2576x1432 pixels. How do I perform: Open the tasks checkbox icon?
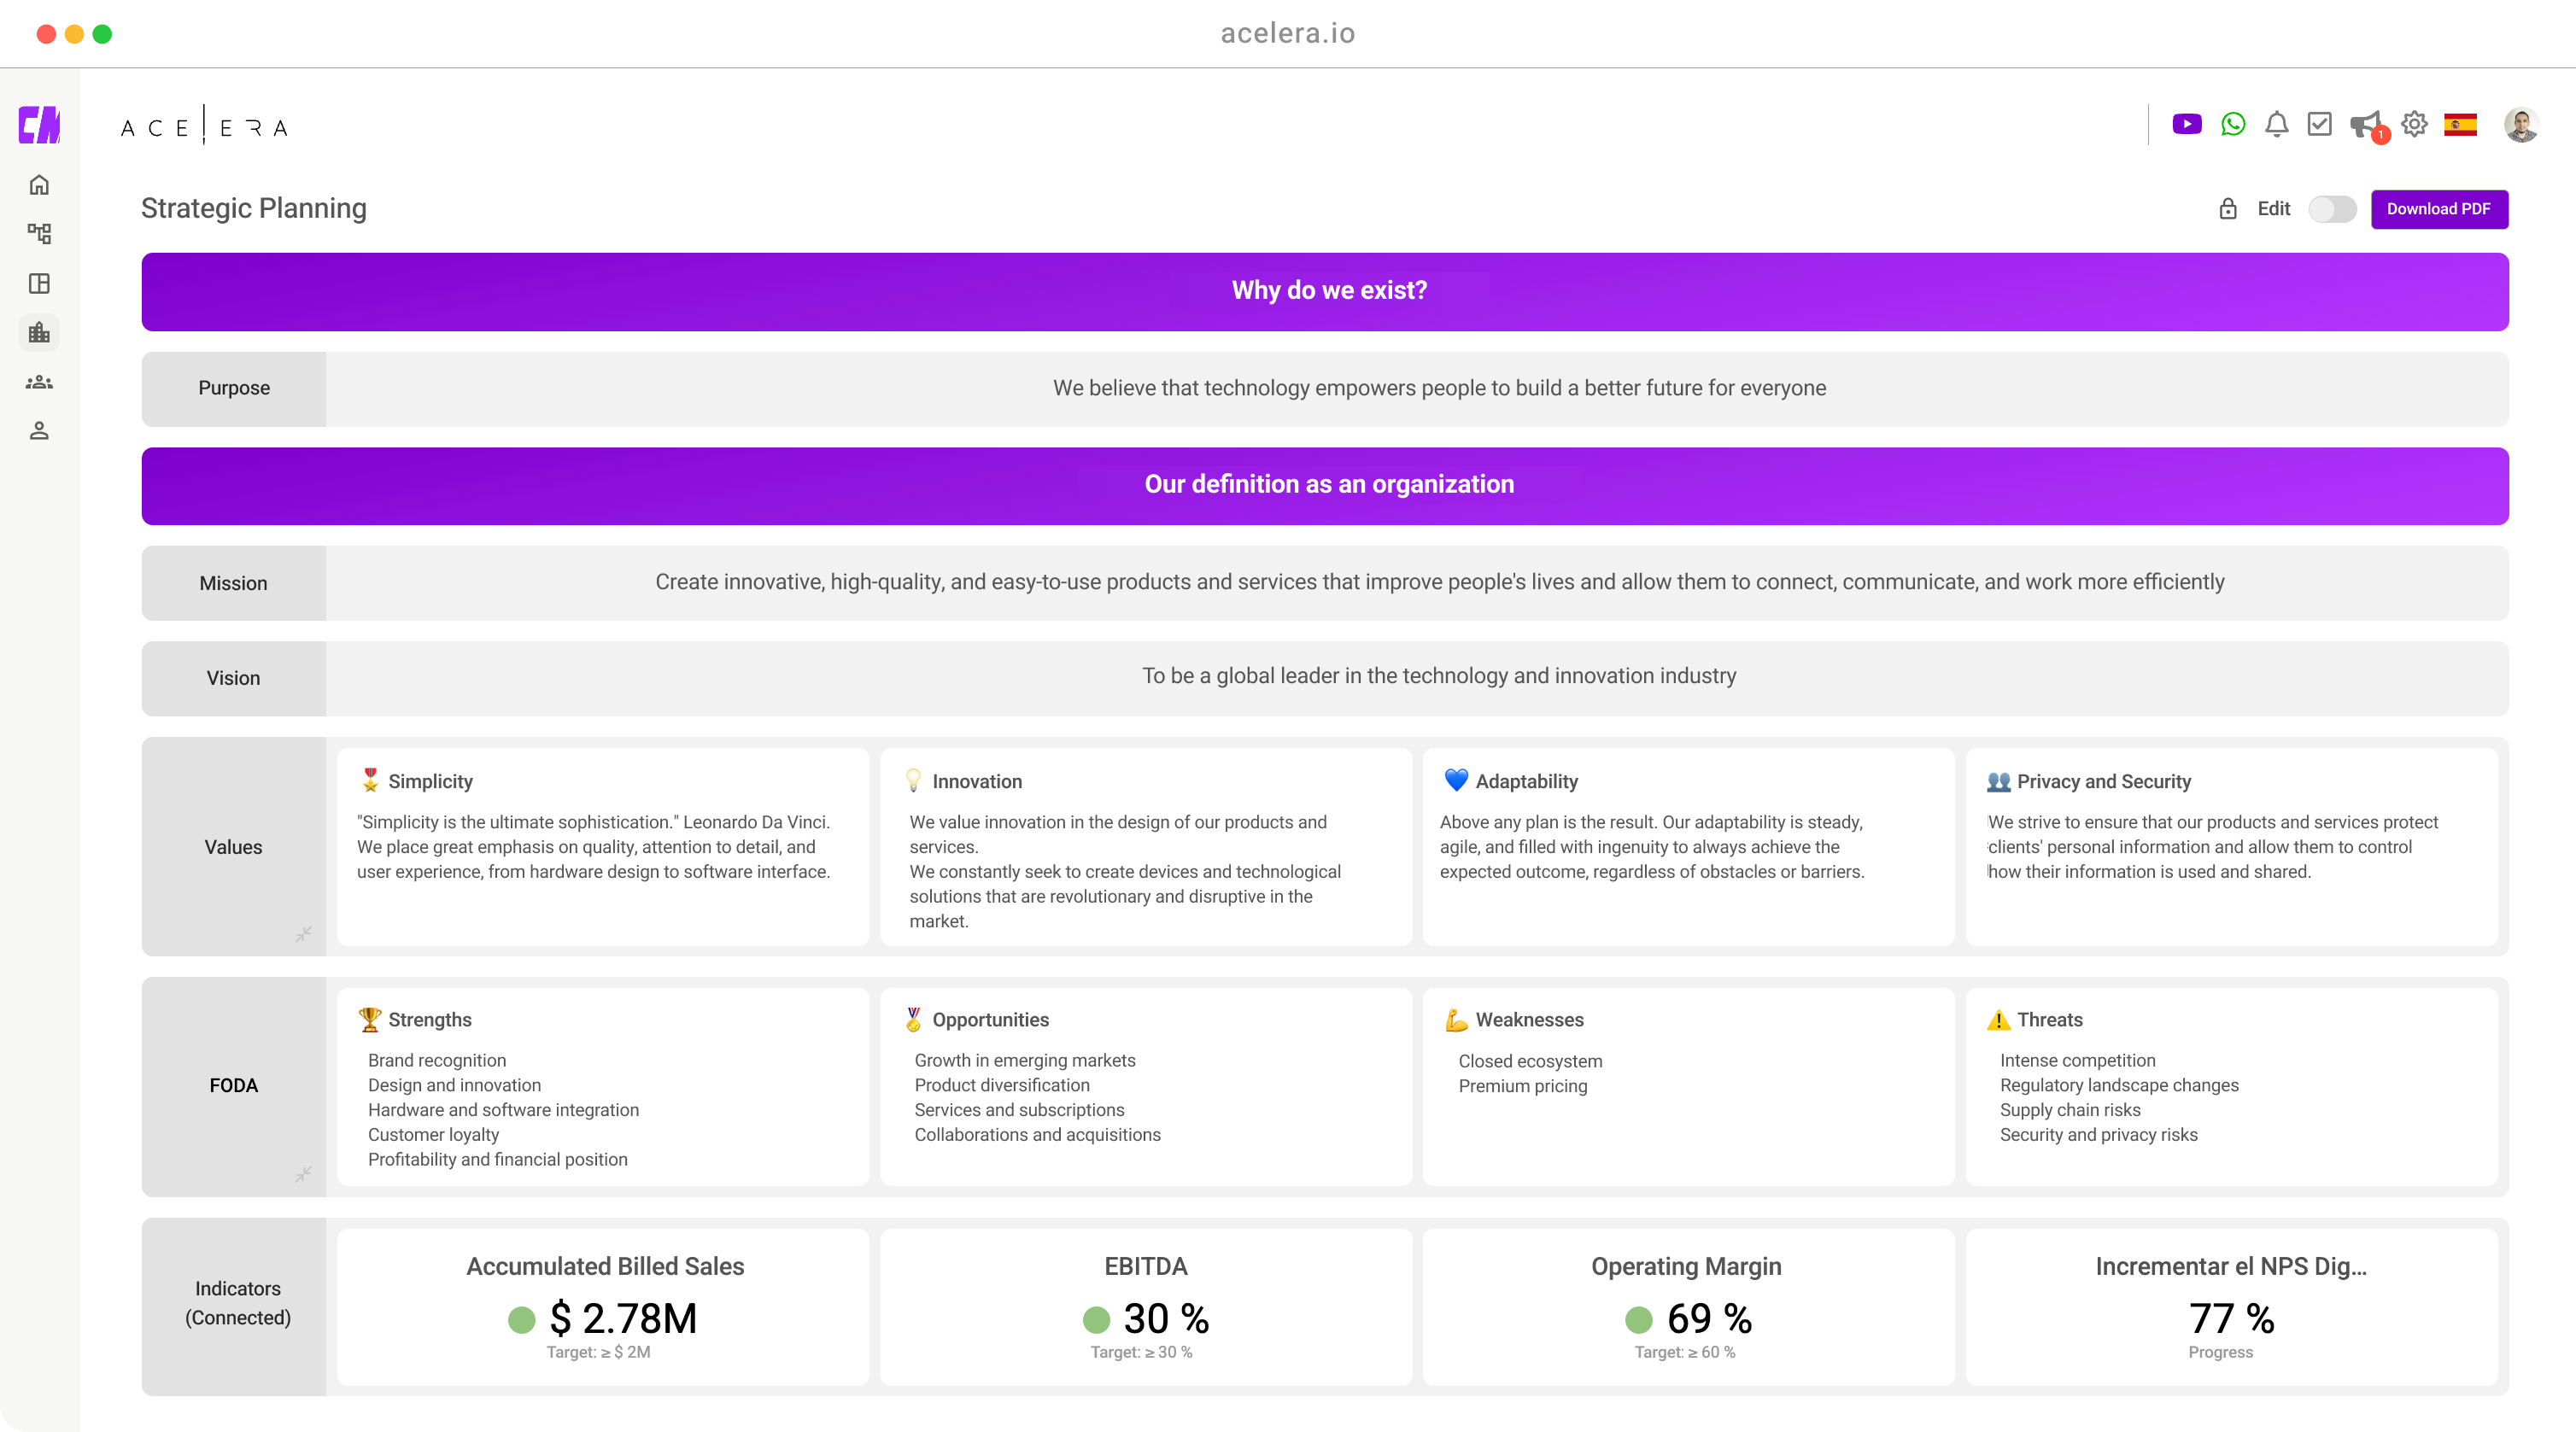2319,124
